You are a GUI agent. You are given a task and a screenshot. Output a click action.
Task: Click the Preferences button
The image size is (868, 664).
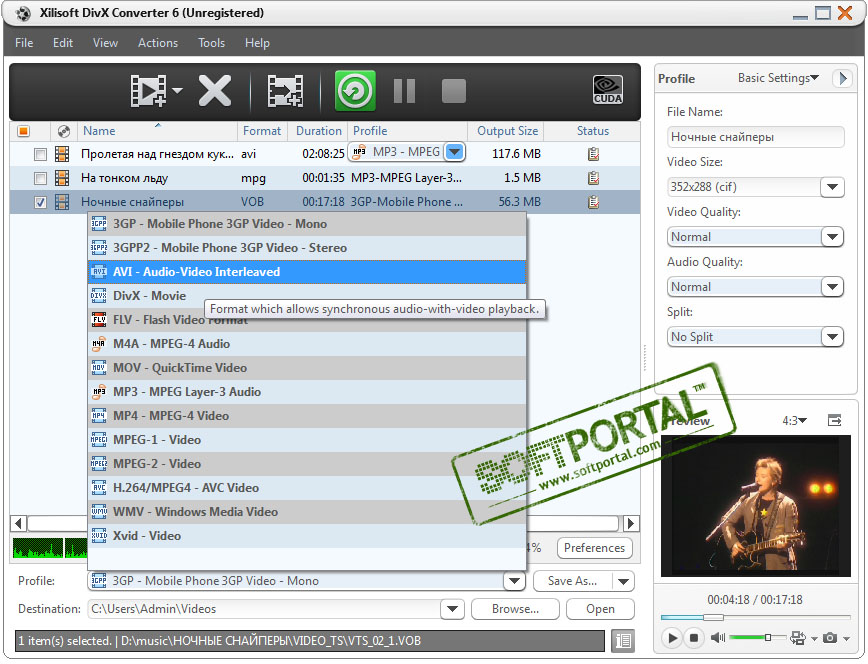[594, 548]
